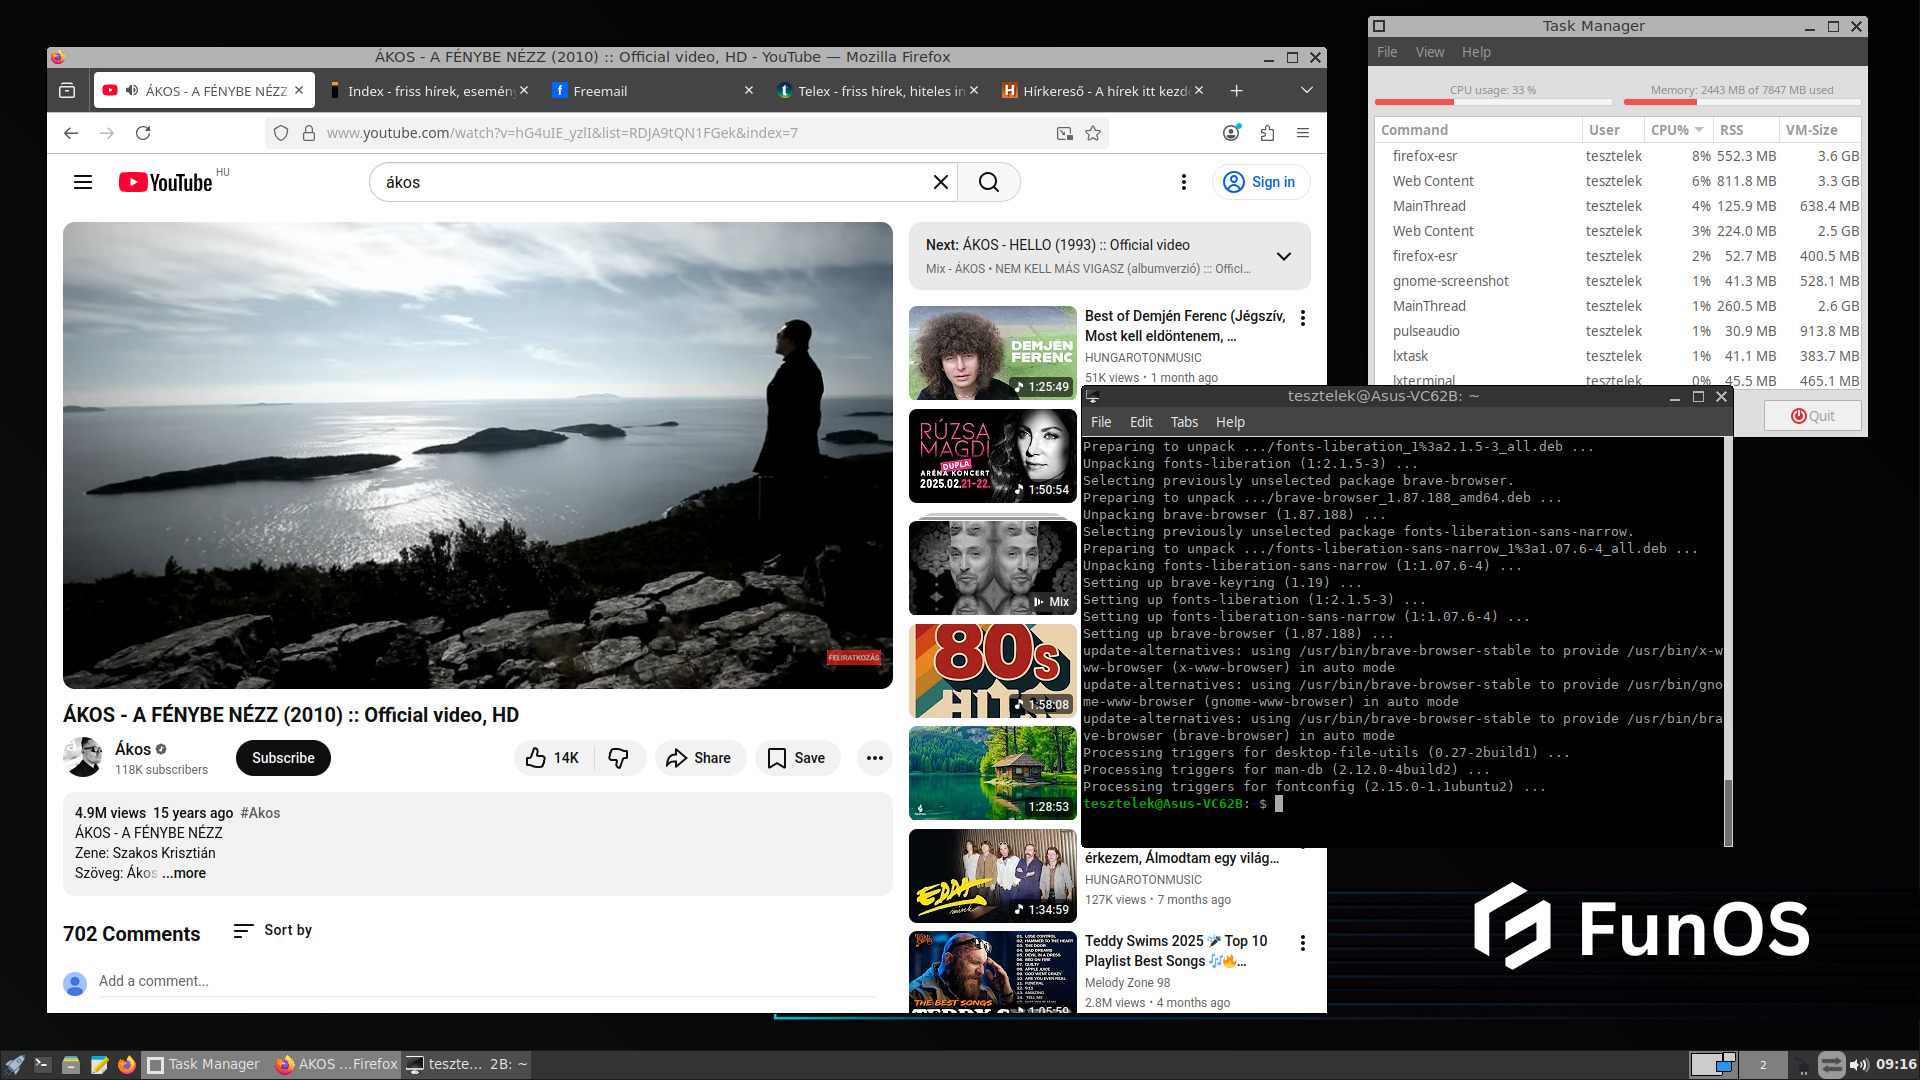The width and height of the screenshot is (1920, 1080).
Task: Expand the Next mix playlist chevron
Action: click(1283, 256)
